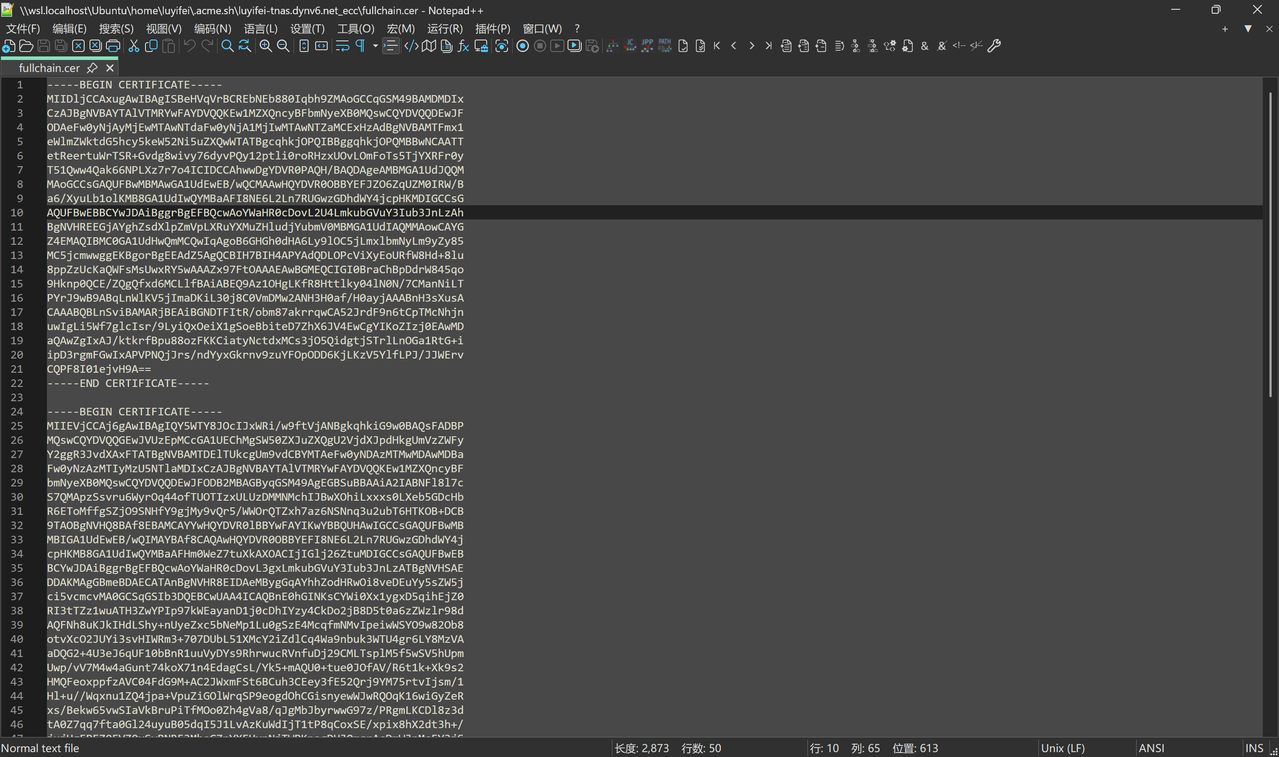Go to previous with the < arrow icon
The image size is (1279, 757).
point(734,46)
